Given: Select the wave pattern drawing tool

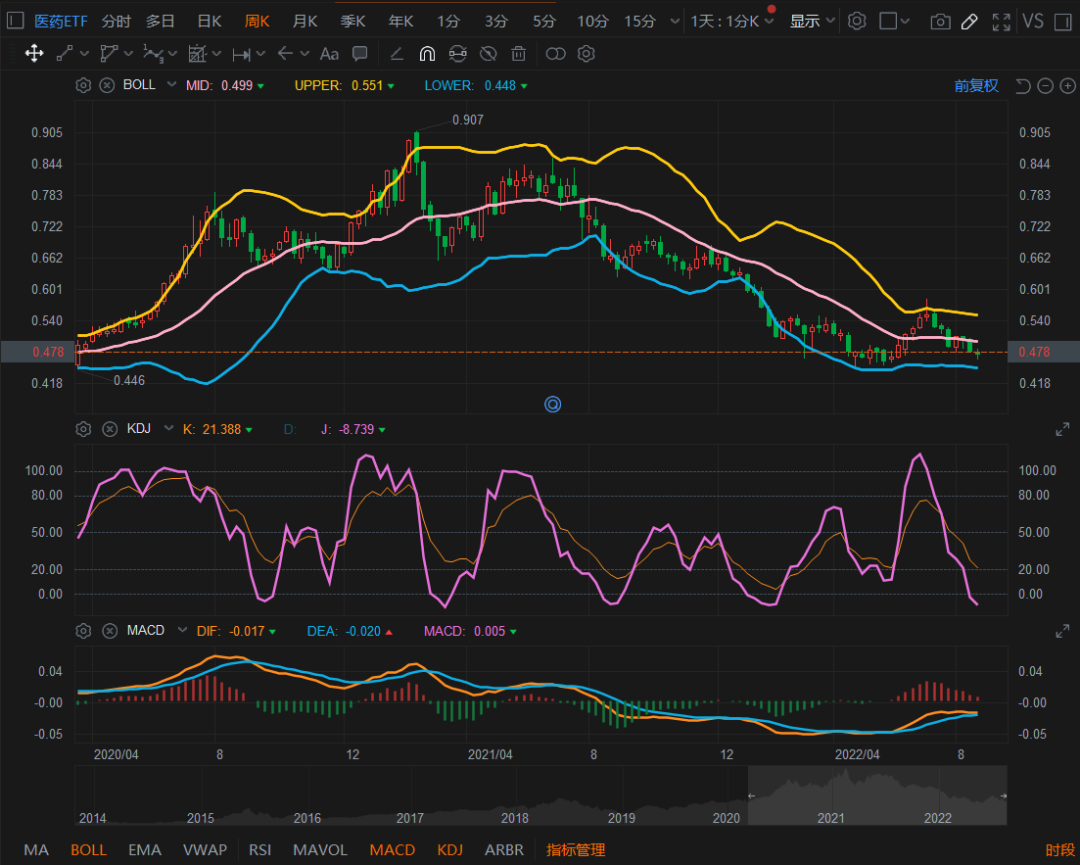Looking at the screenshot, I should click(153, 53).
